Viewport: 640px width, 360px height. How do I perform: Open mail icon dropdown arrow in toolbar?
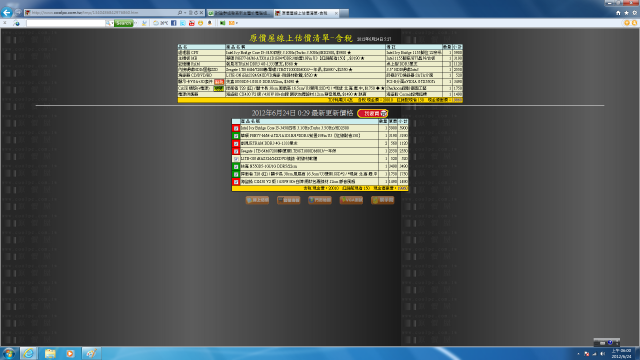coord(237,23)
